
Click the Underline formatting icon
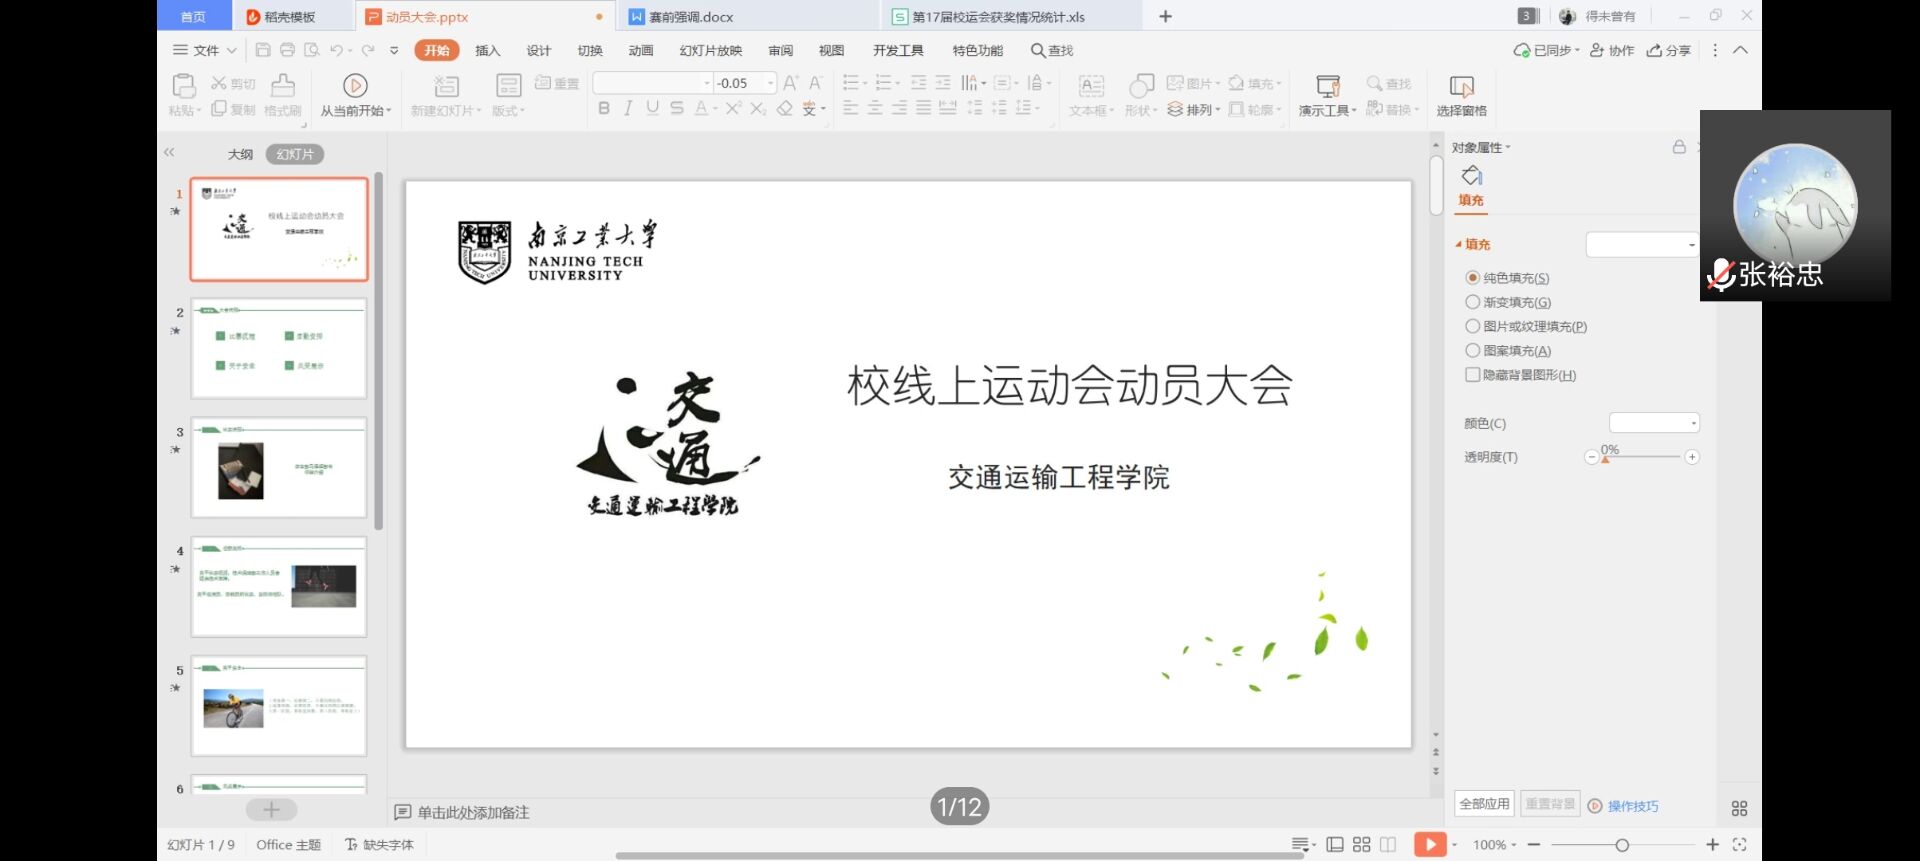tap(652, 109)
